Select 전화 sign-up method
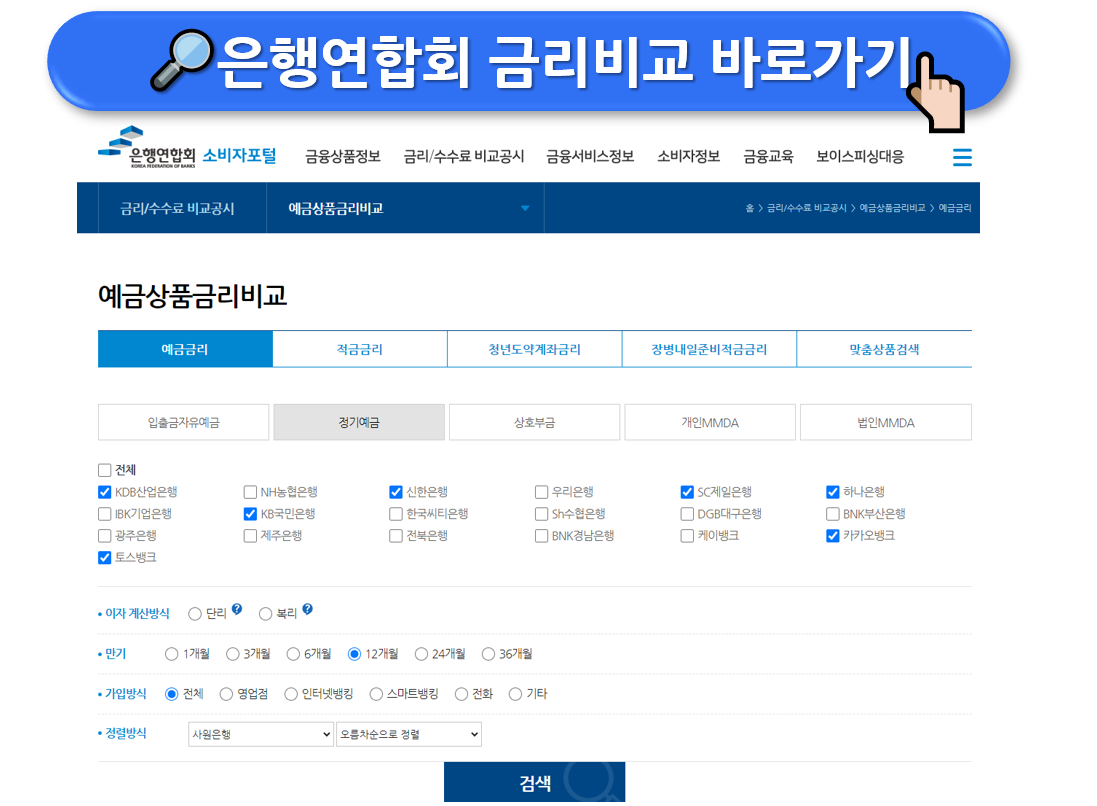The image size is (1097, 806). click(461, 694)
